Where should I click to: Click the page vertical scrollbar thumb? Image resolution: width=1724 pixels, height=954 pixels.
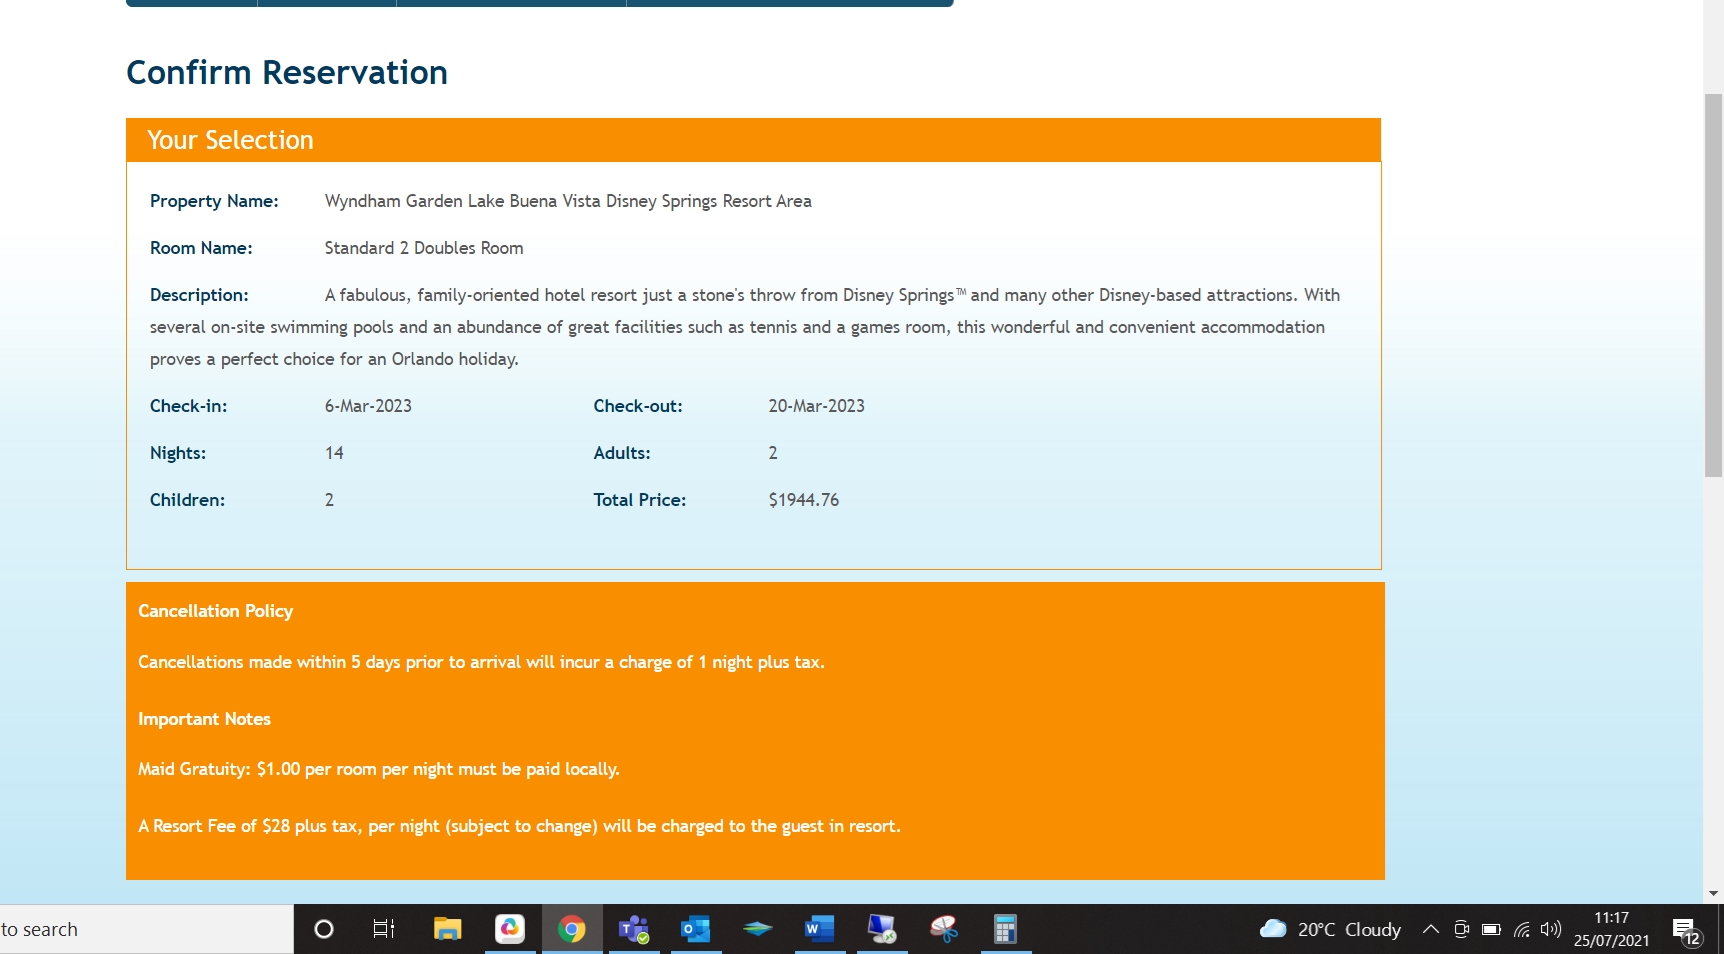coord(1713,285)
